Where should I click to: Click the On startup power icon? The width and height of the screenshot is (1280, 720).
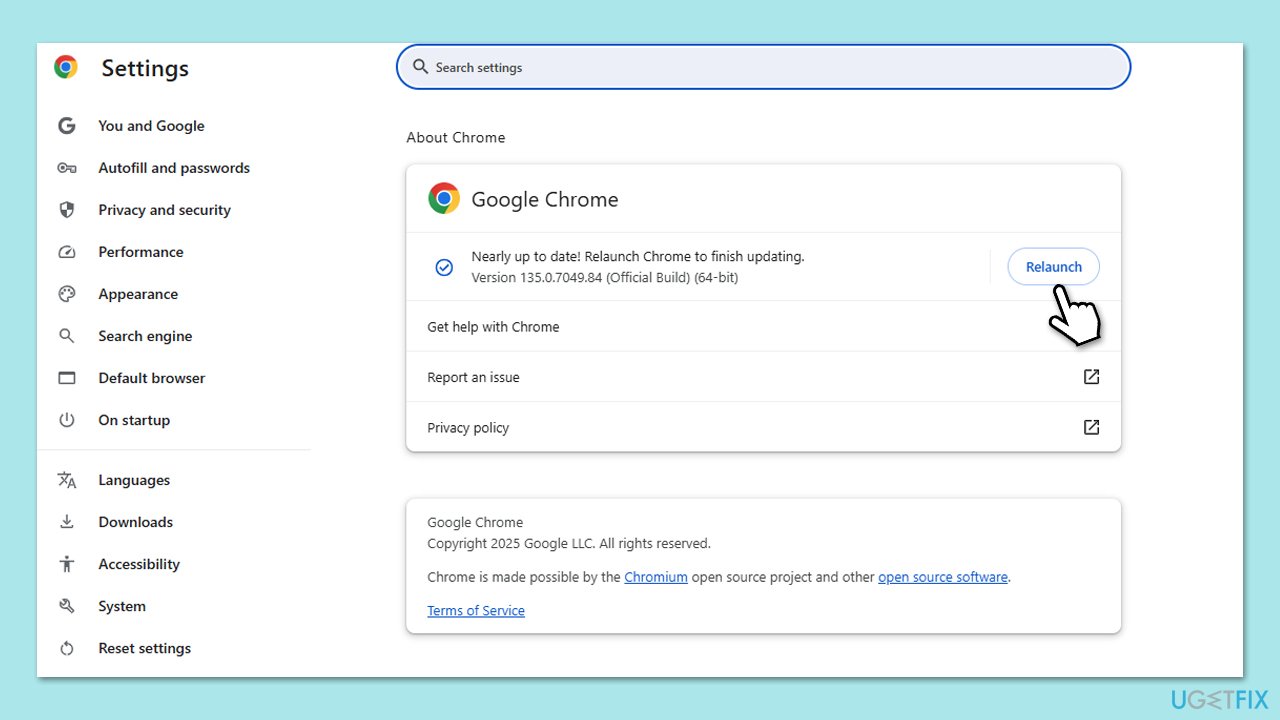point(66,420)
